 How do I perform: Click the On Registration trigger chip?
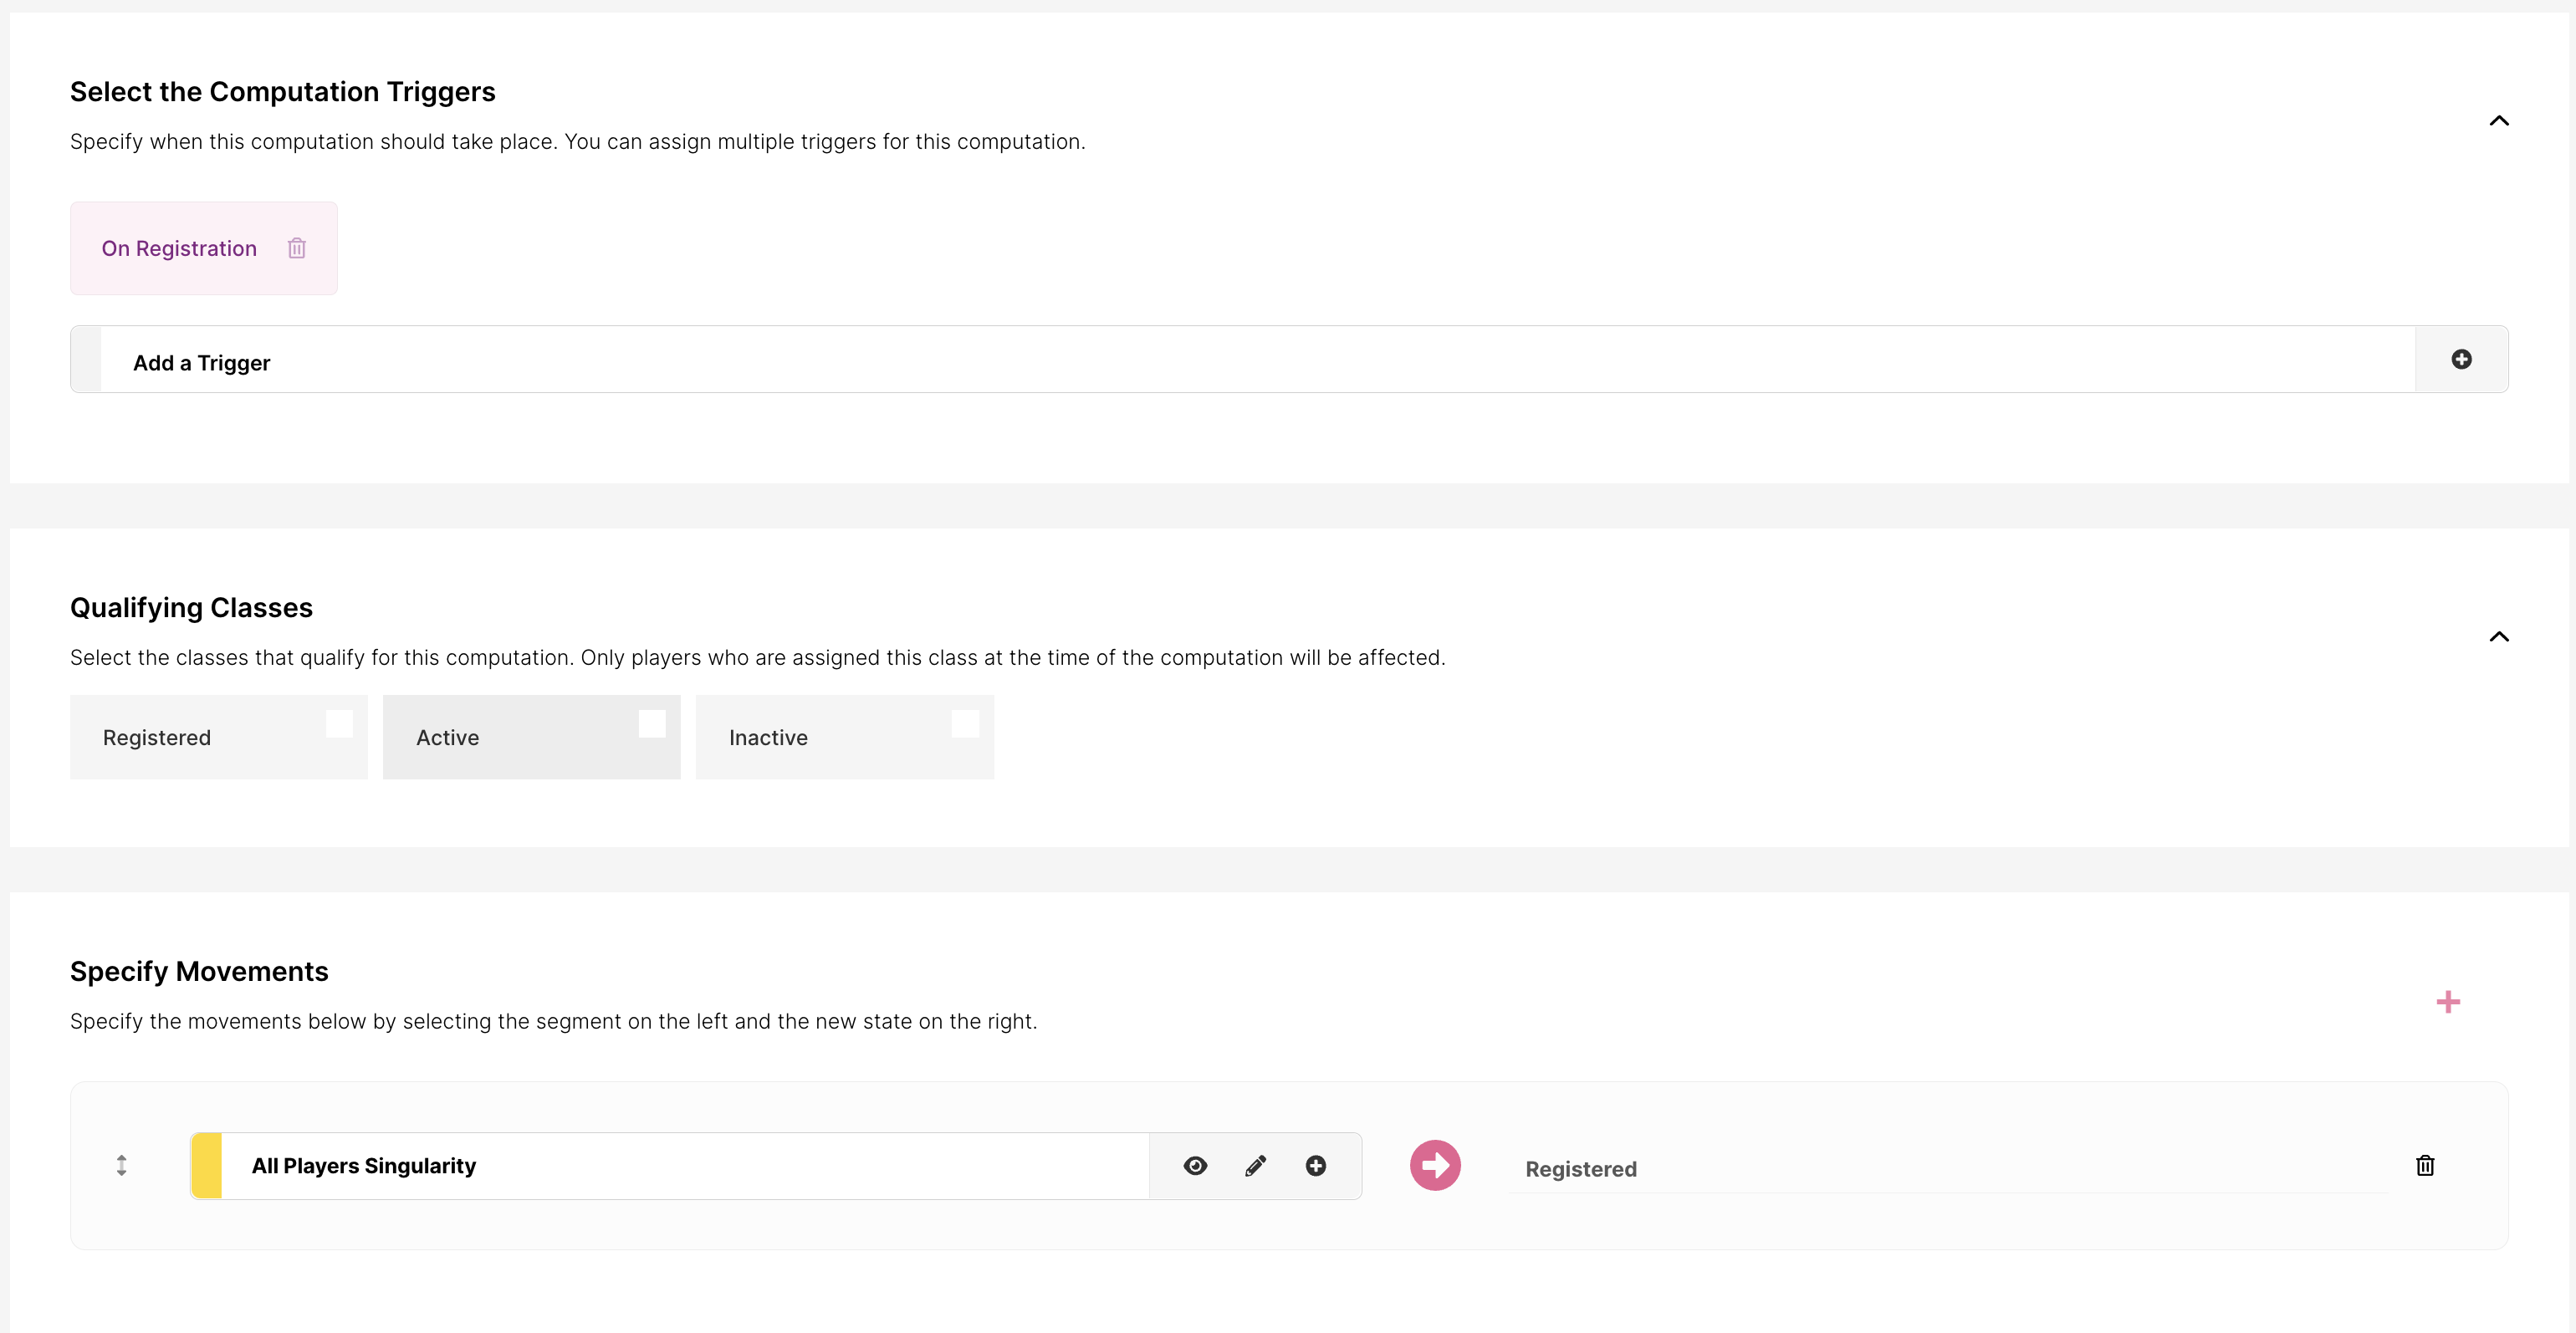(179, 248)
